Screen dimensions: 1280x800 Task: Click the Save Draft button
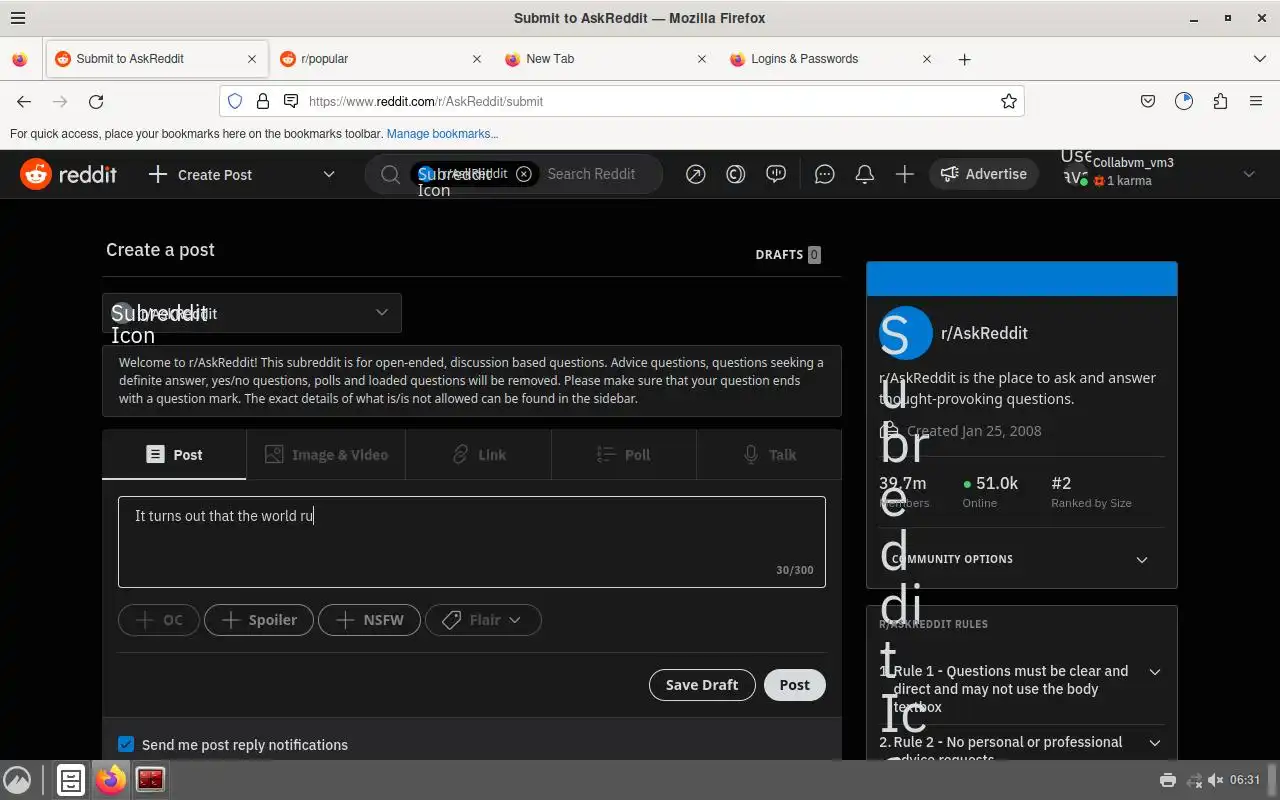coord(702,685)
